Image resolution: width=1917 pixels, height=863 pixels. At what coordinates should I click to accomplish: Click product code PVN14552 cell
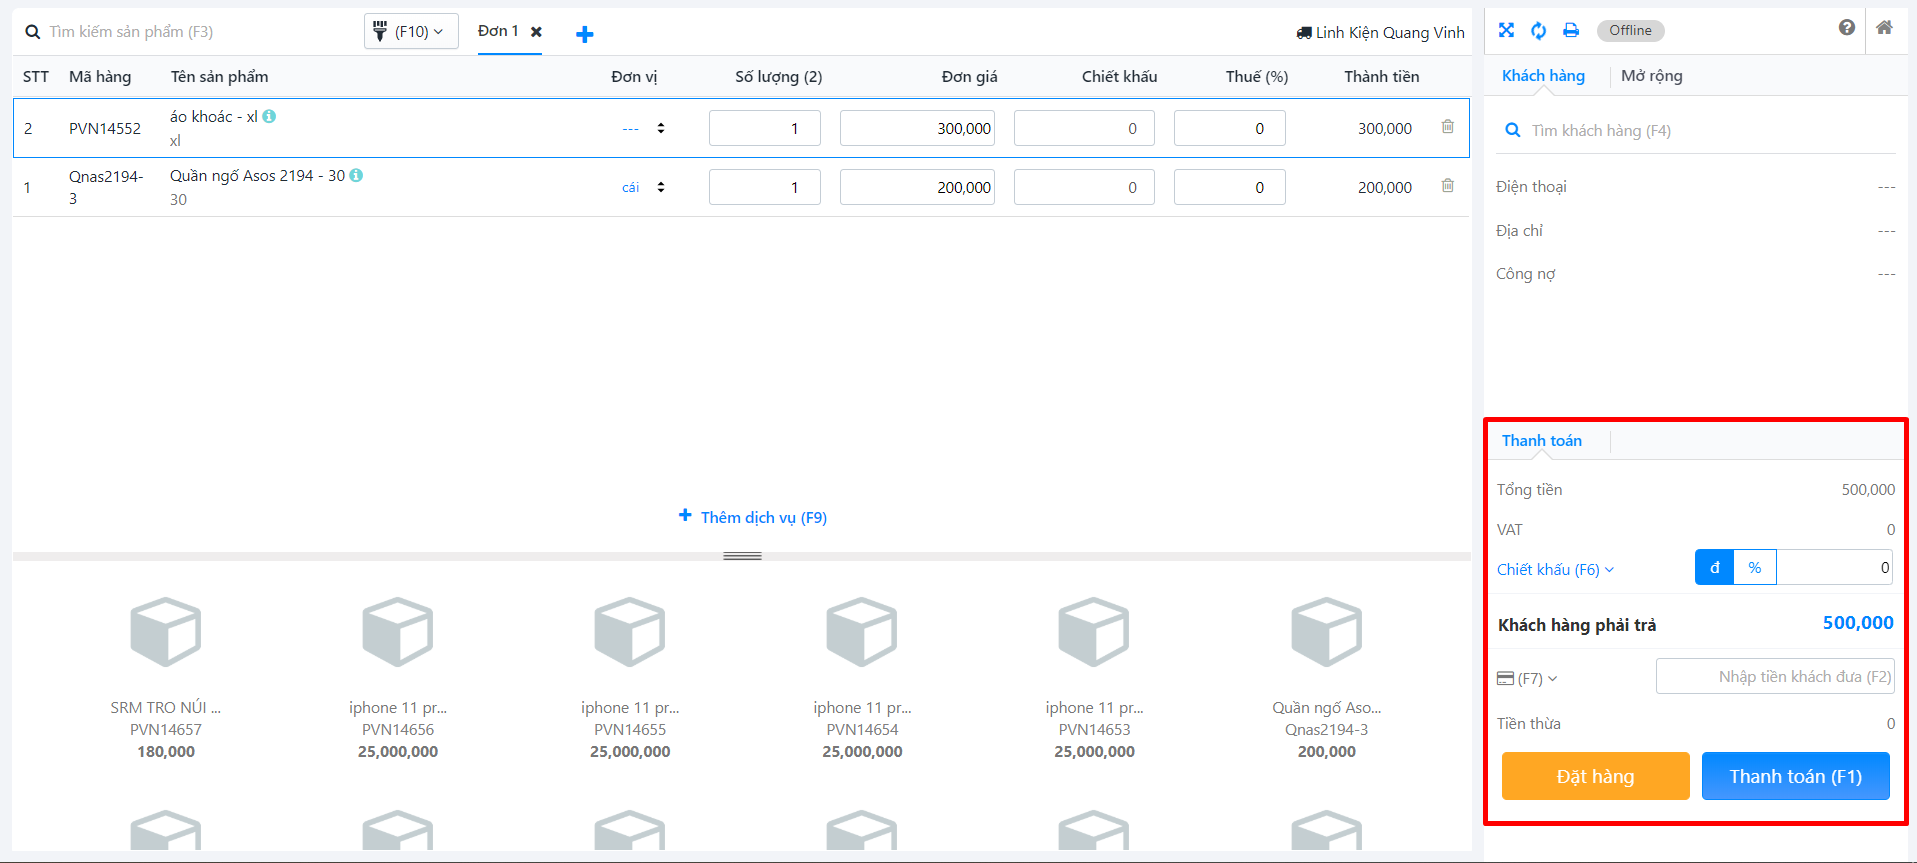(105, 128)
